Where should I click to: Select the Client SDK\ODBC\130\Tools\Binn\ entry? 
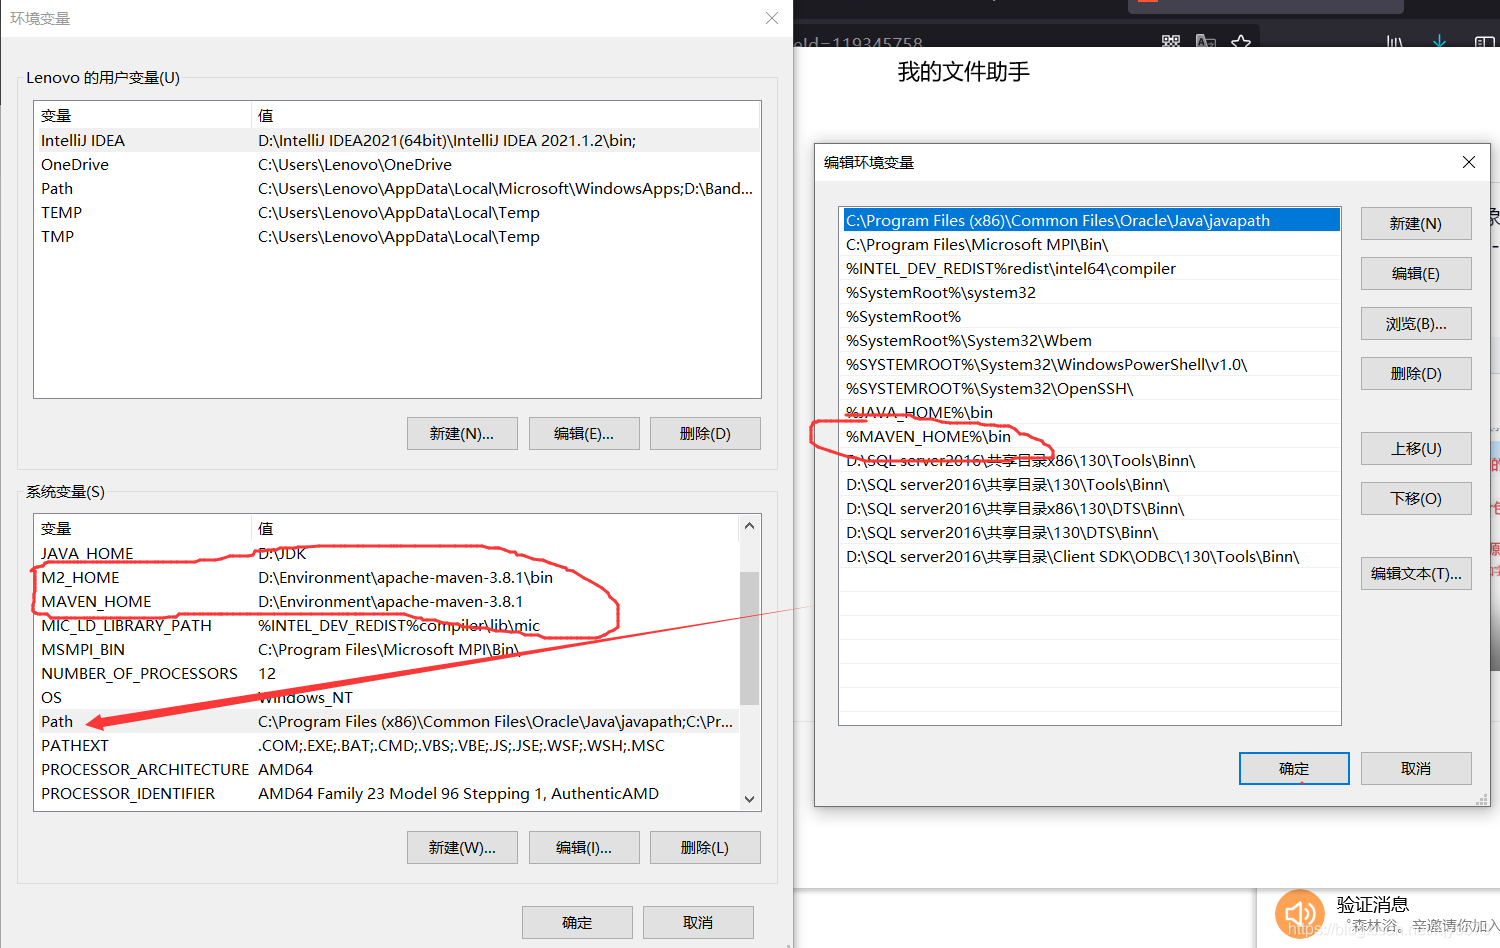pos(1090,556)
